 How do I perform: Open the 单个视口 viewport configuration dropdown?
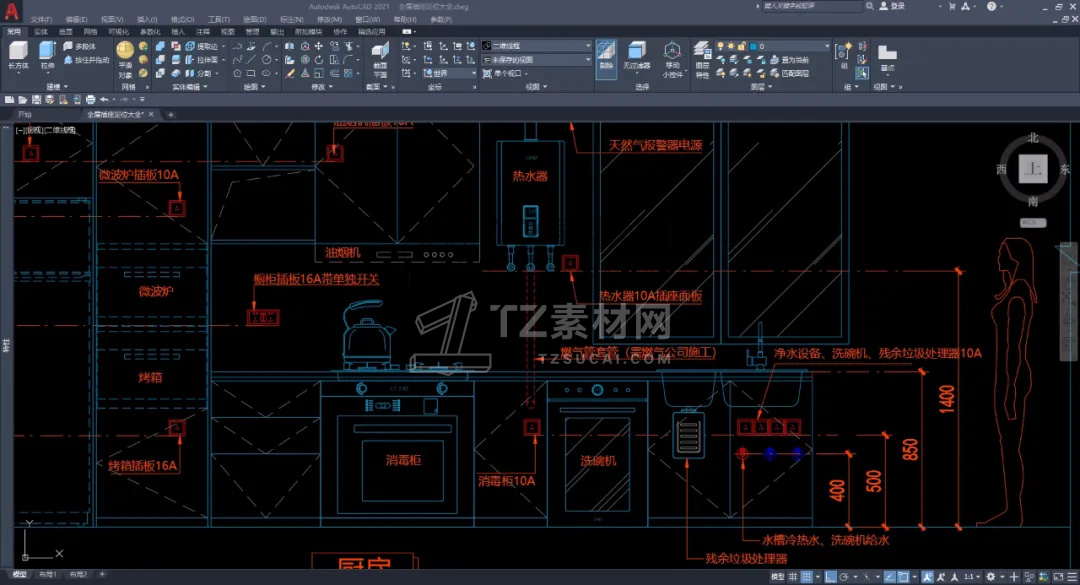[x=506, y=73]
